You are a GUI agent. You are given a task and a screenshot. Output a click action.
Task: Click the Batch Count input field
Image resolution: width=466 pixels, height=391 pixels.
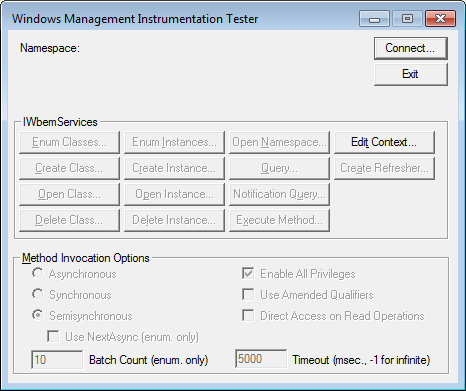click(x=57, y=360)
